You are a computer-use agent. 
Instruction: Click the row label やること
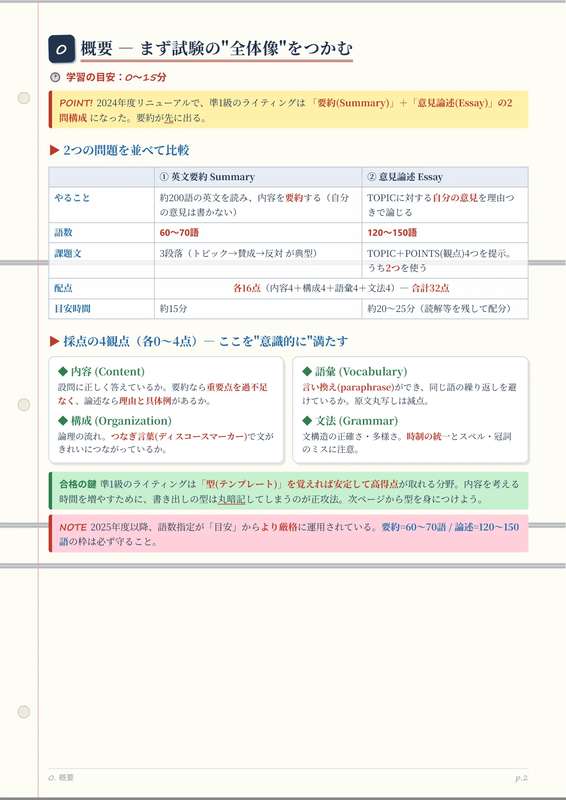[x=72, y=198]
